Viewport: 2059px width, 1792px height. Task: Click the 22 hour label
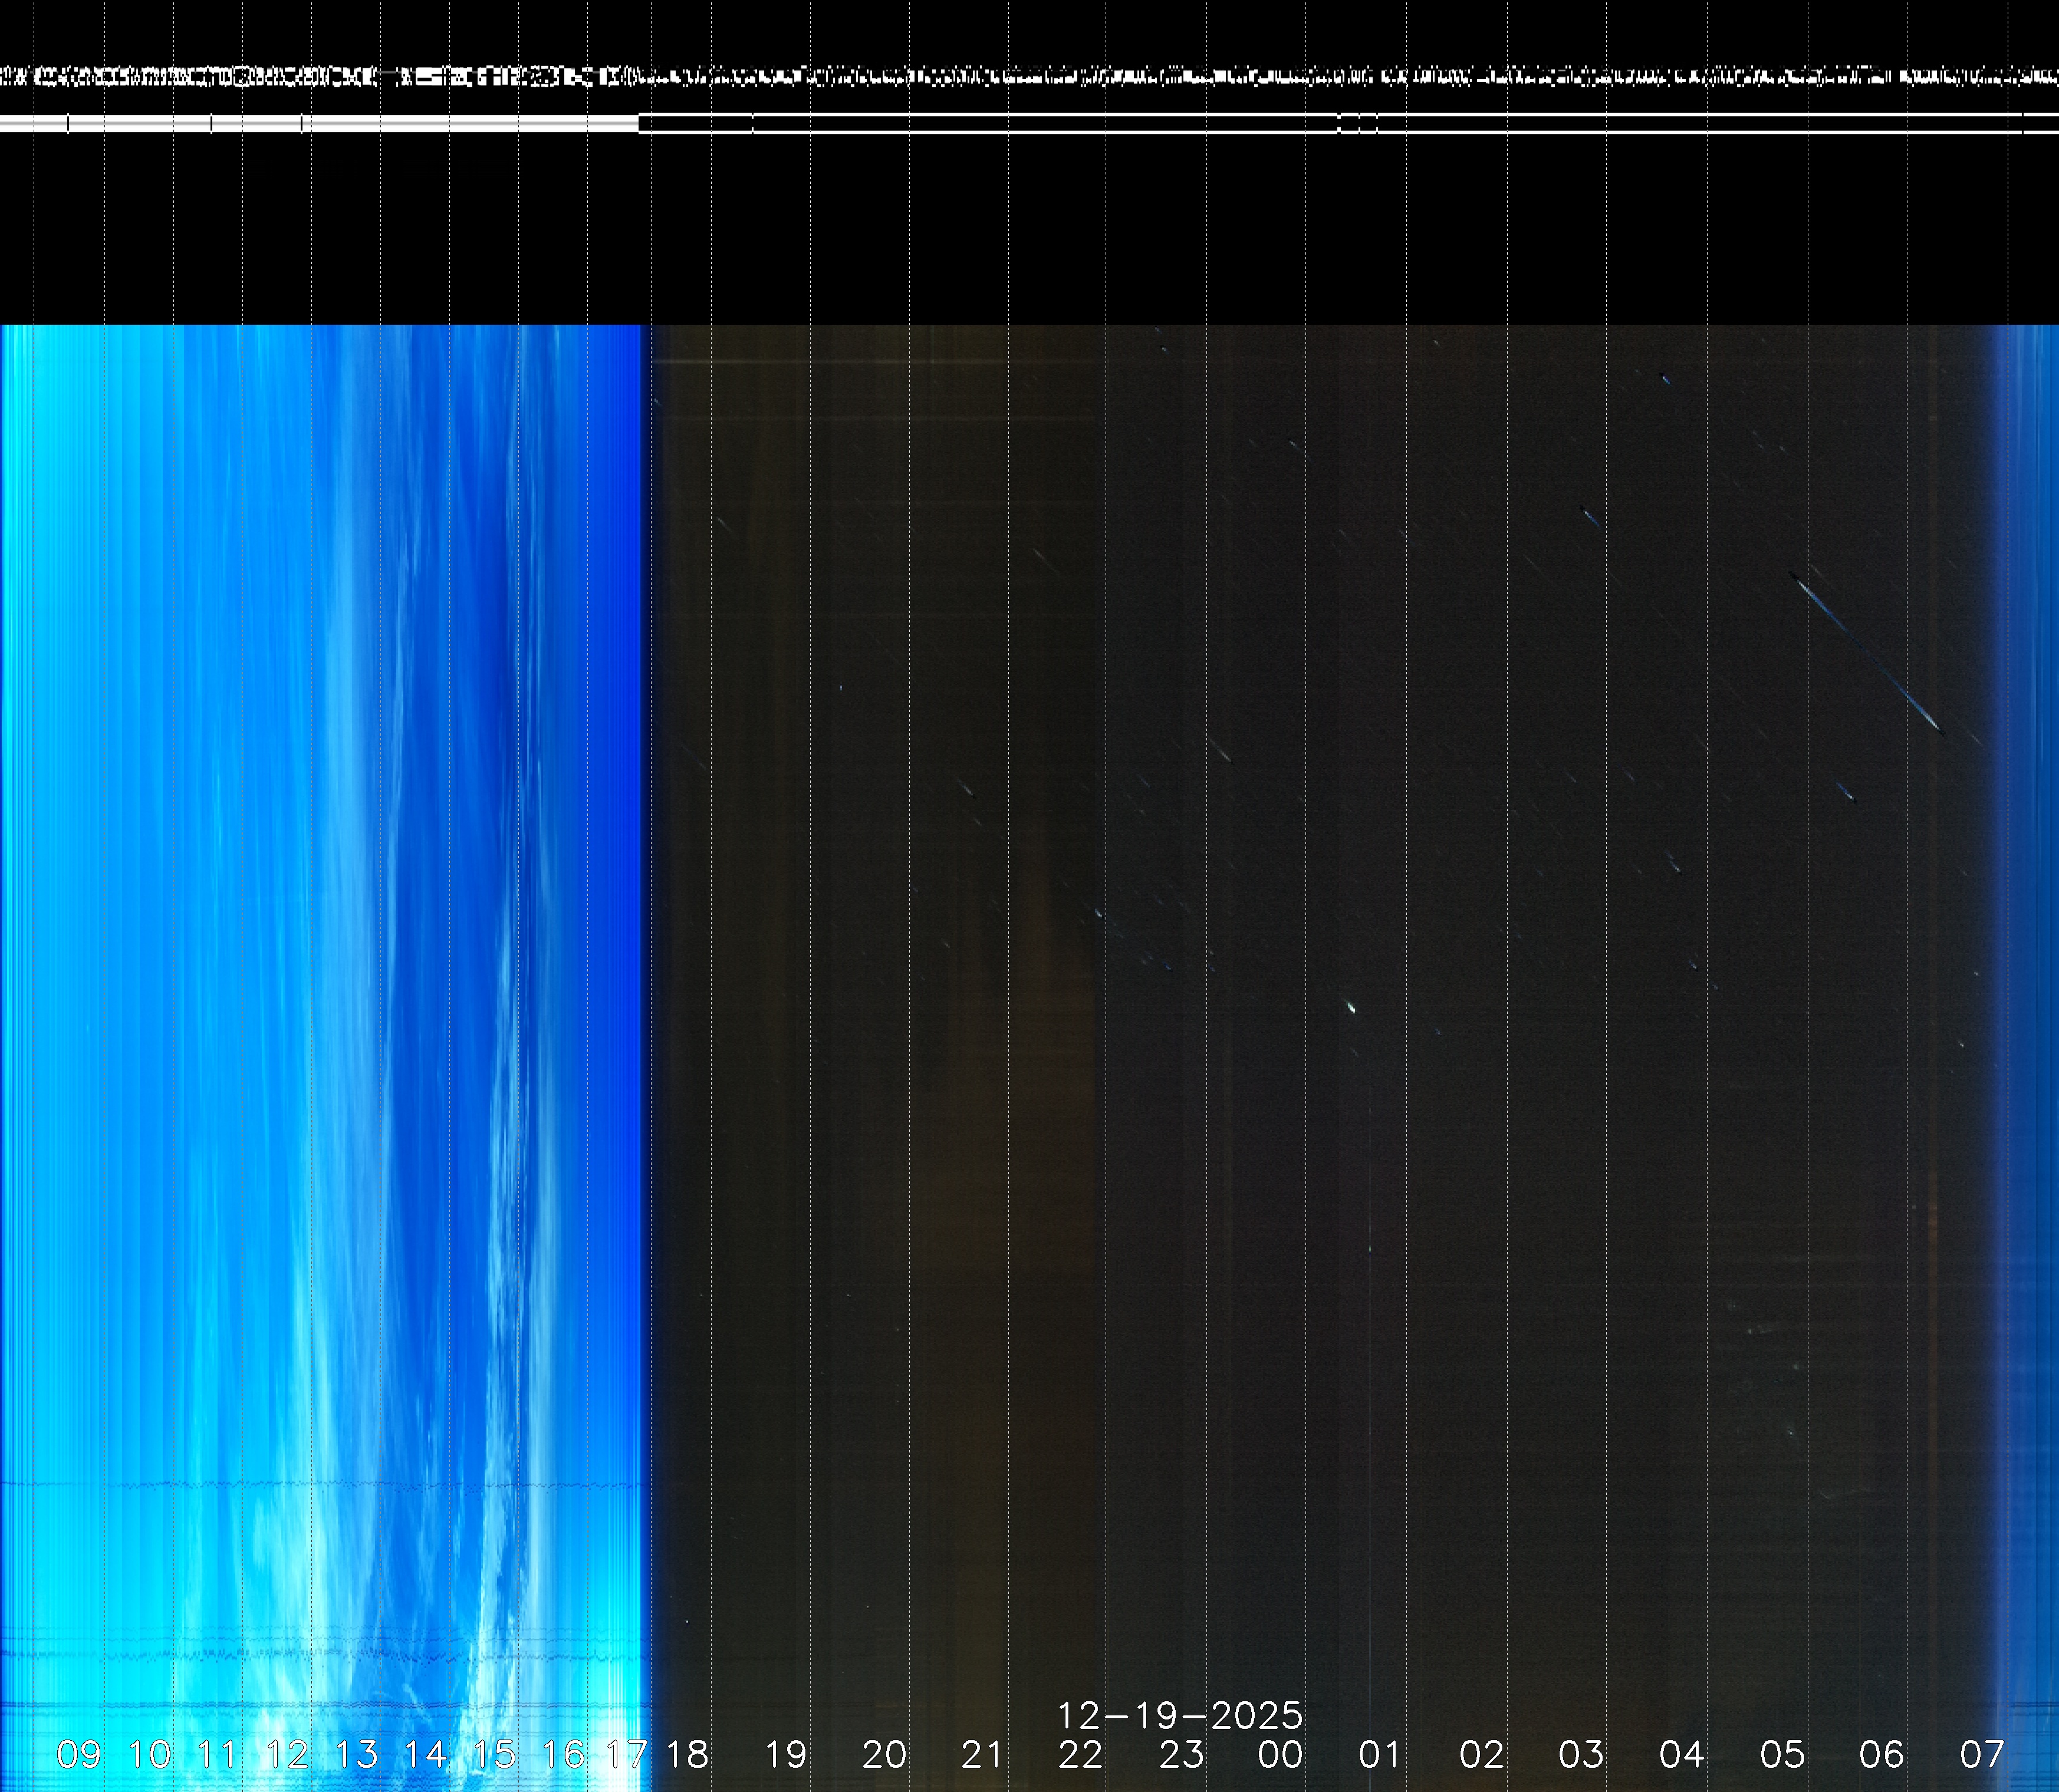click(1080, 1754)
